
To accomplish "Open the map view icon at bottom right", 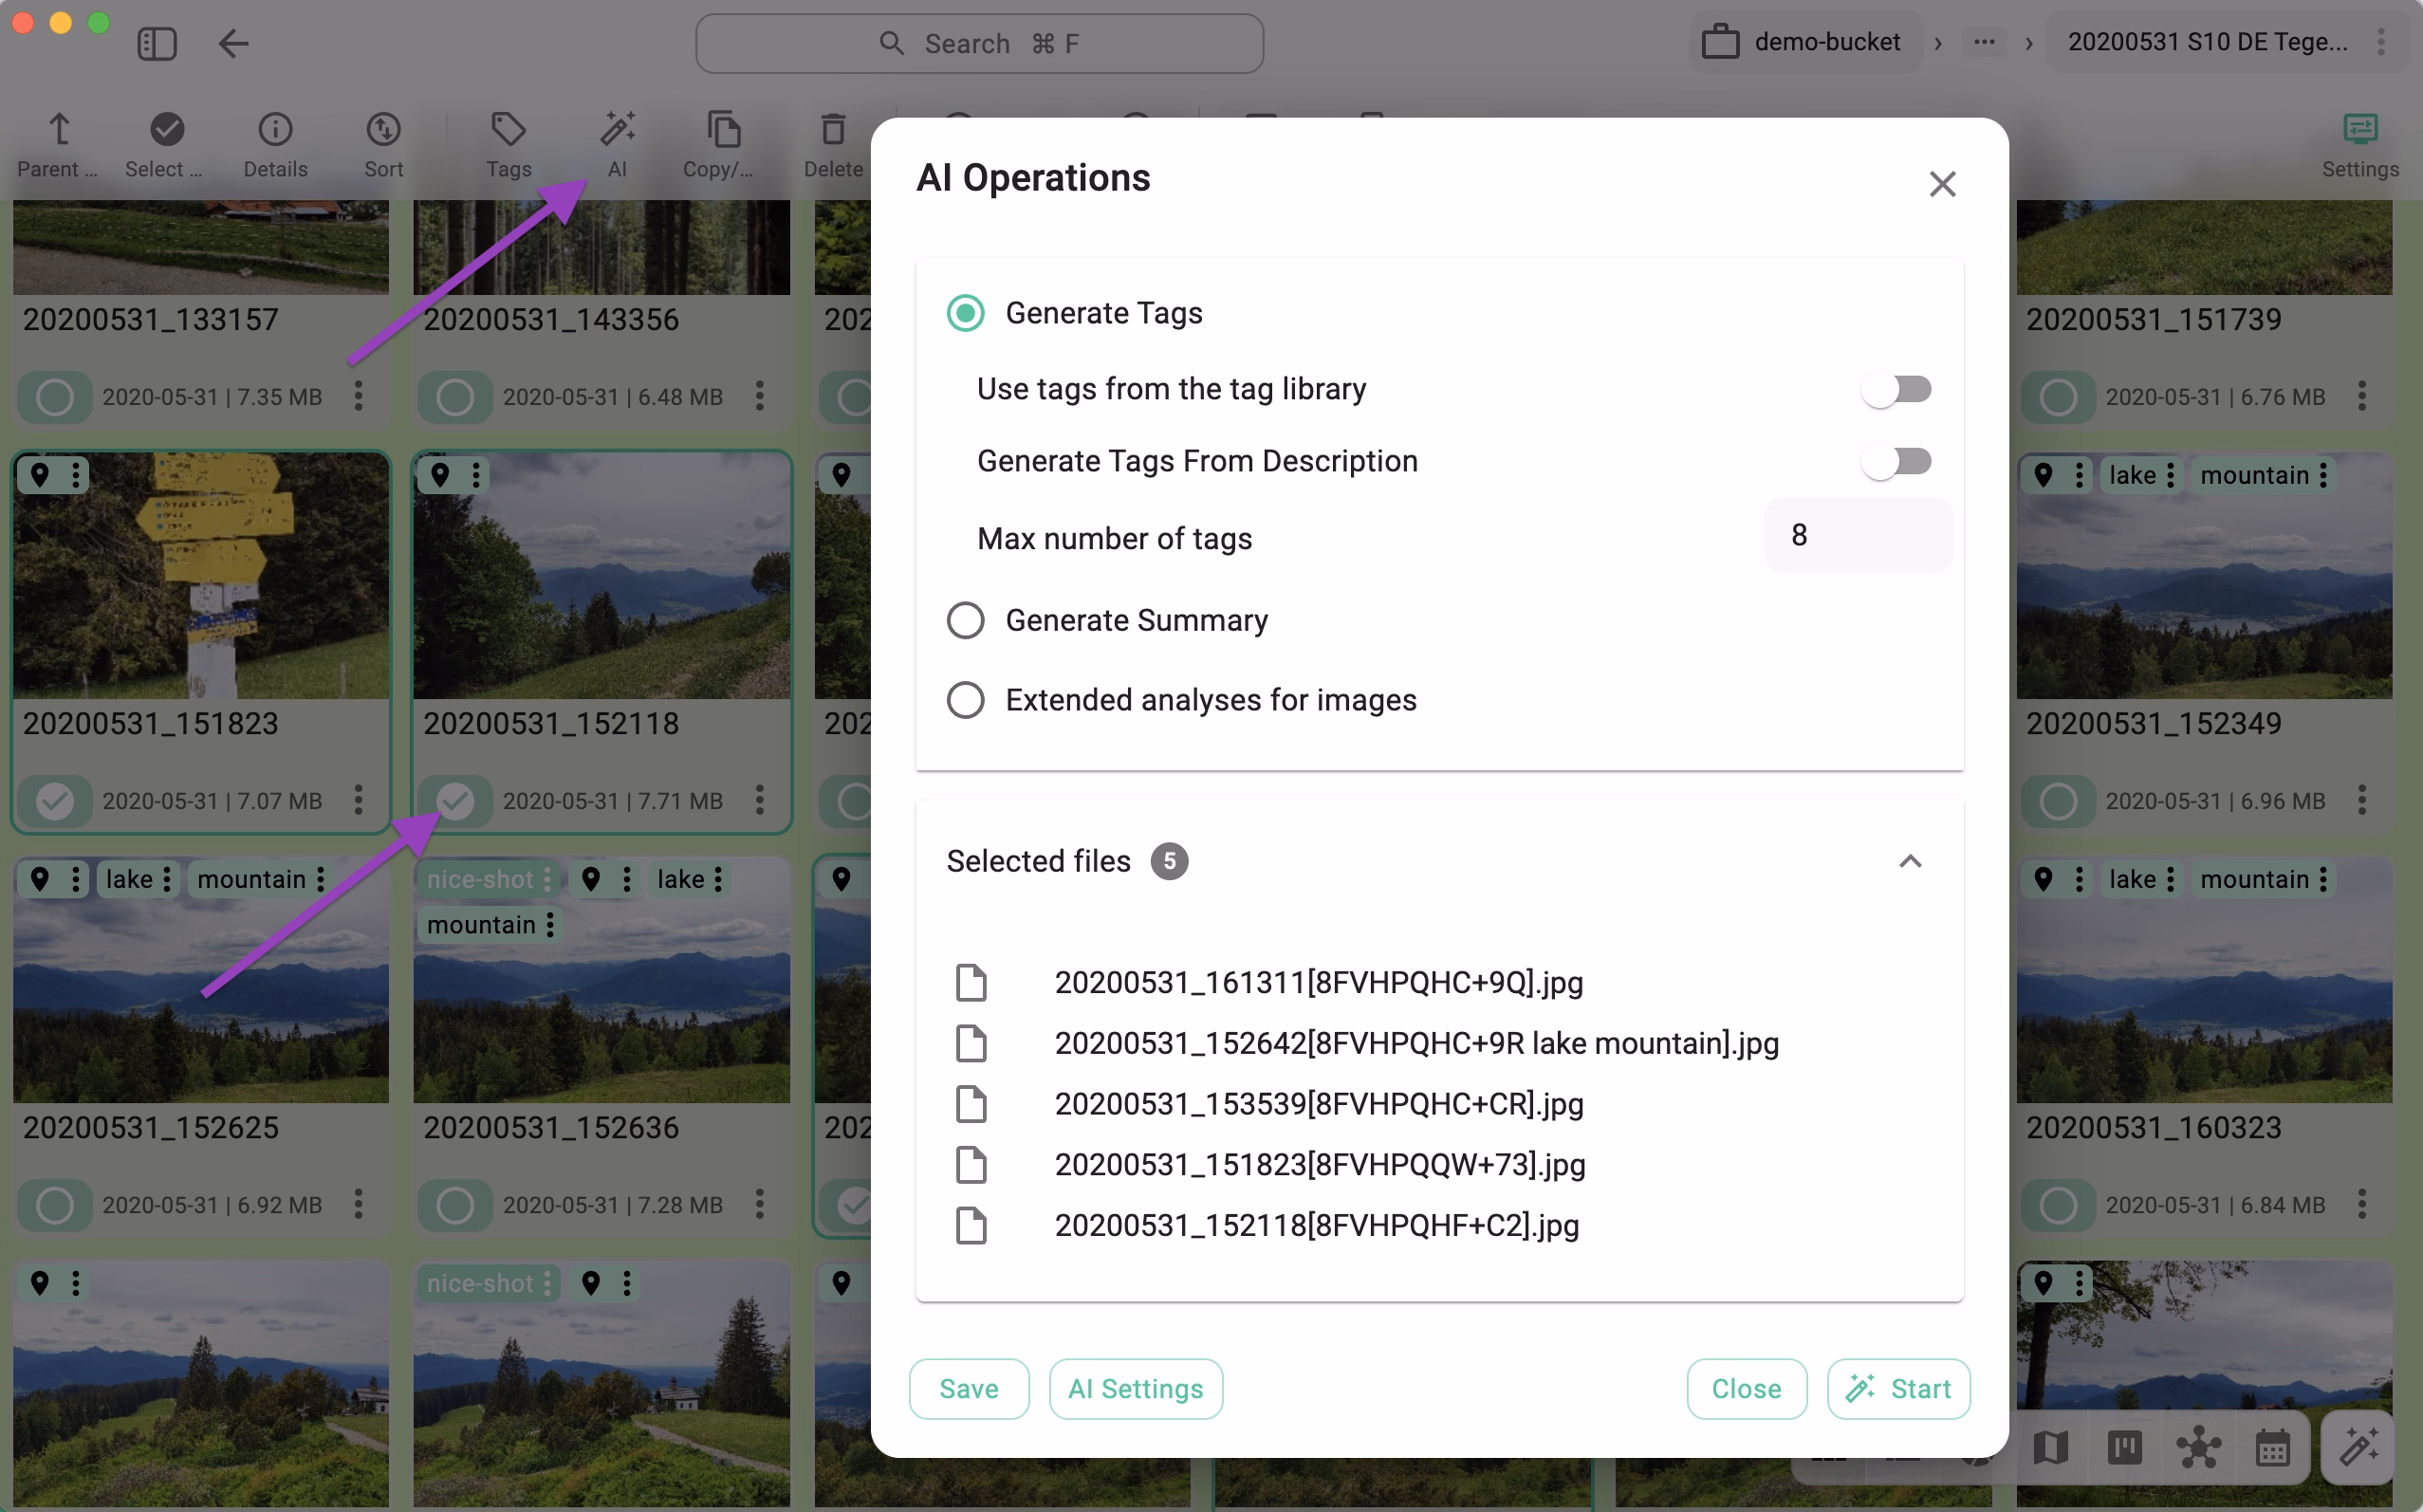I will pyautogui.click(x=2051, y=1447).
